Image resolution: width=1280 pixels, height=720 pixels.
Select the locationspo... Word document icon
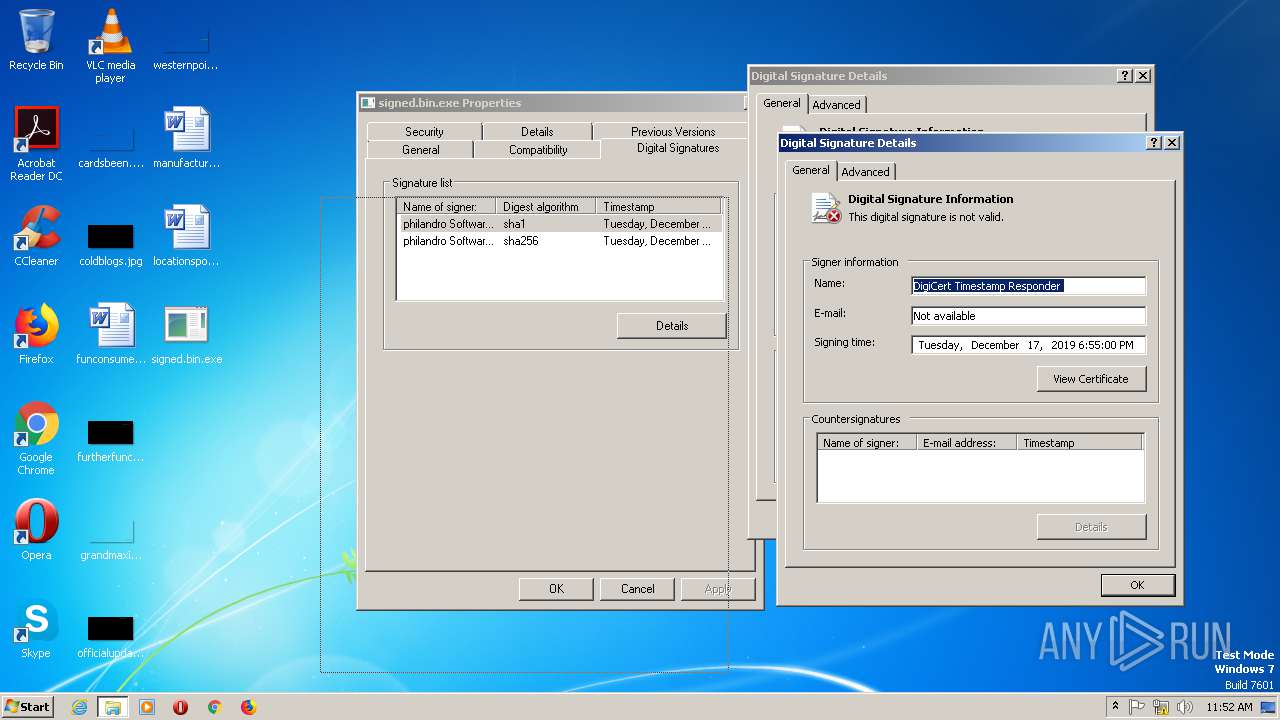186,236
